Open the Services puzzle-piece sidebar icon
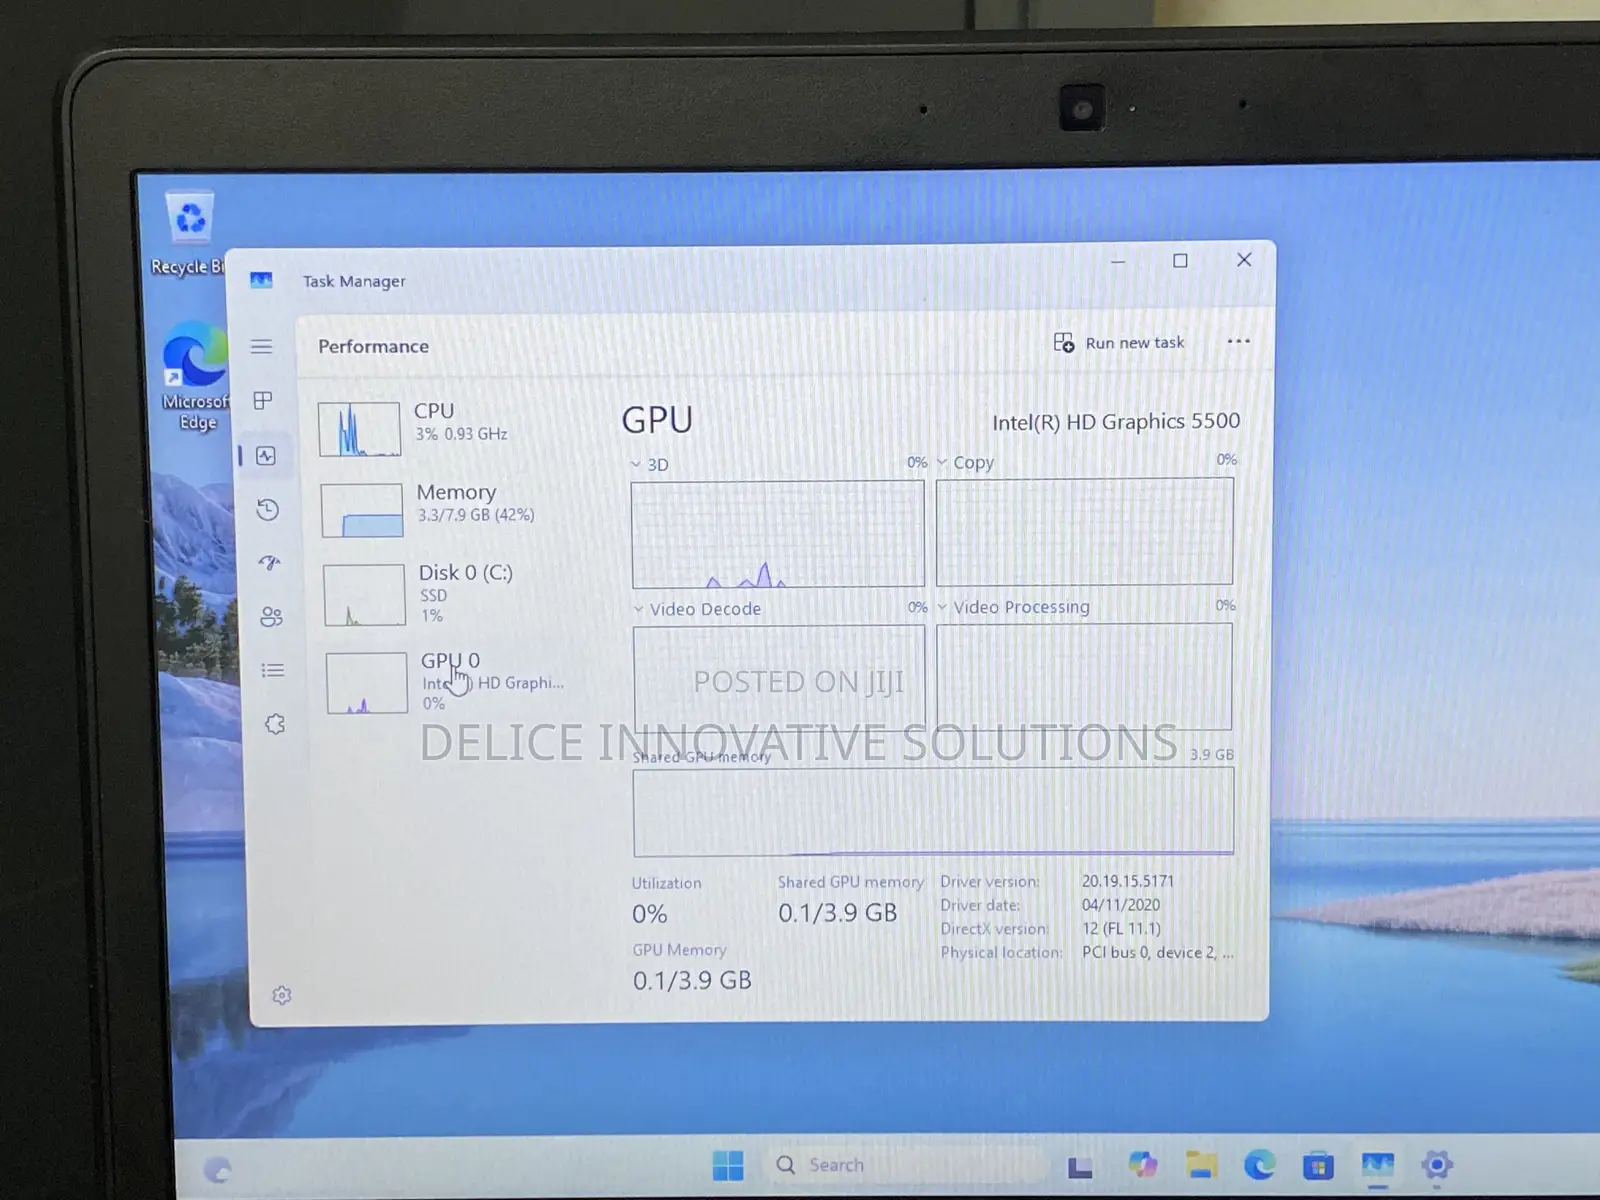Image resolution: width=1600 pixels, height=1200 pixels. point(275,724)
